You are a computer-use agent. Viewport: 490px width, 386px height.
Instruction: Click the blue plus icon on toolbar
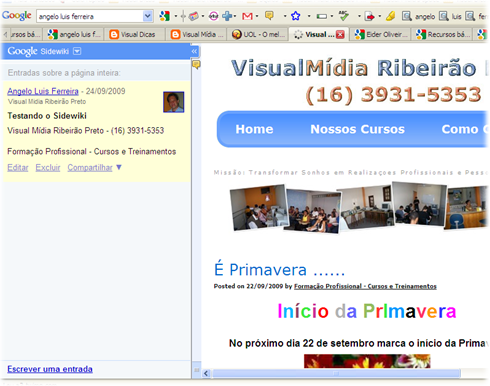227,16
